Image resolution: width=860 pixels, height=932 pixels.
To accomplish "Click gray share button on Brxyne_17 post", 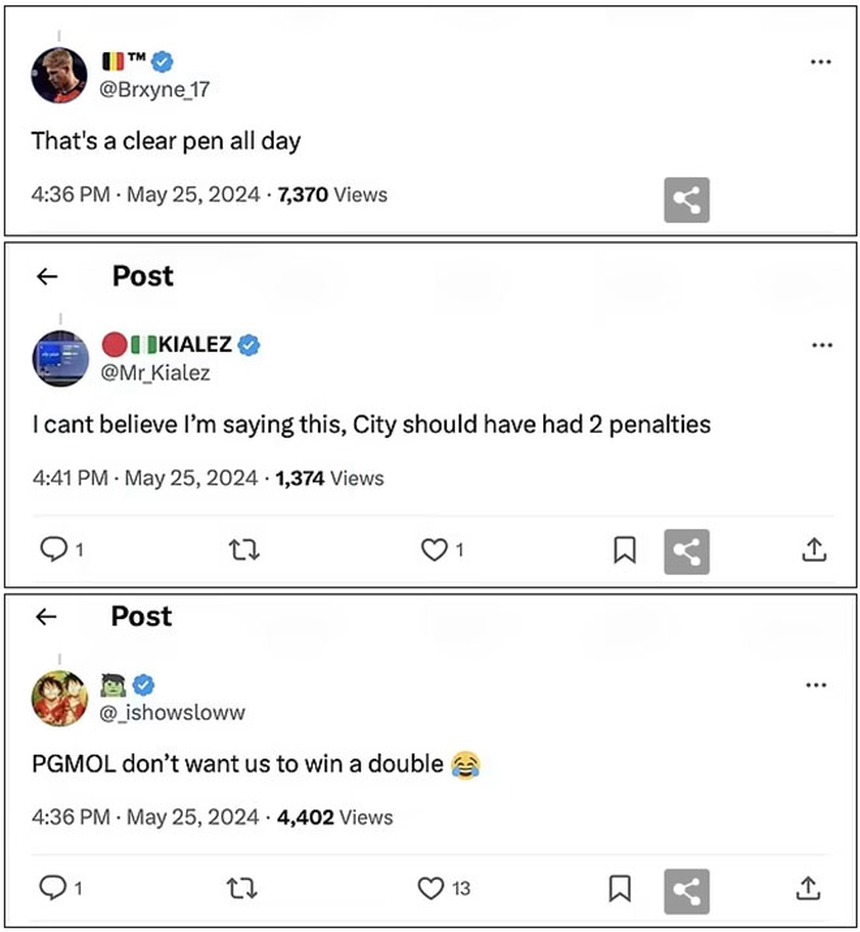I will point(686,200).
